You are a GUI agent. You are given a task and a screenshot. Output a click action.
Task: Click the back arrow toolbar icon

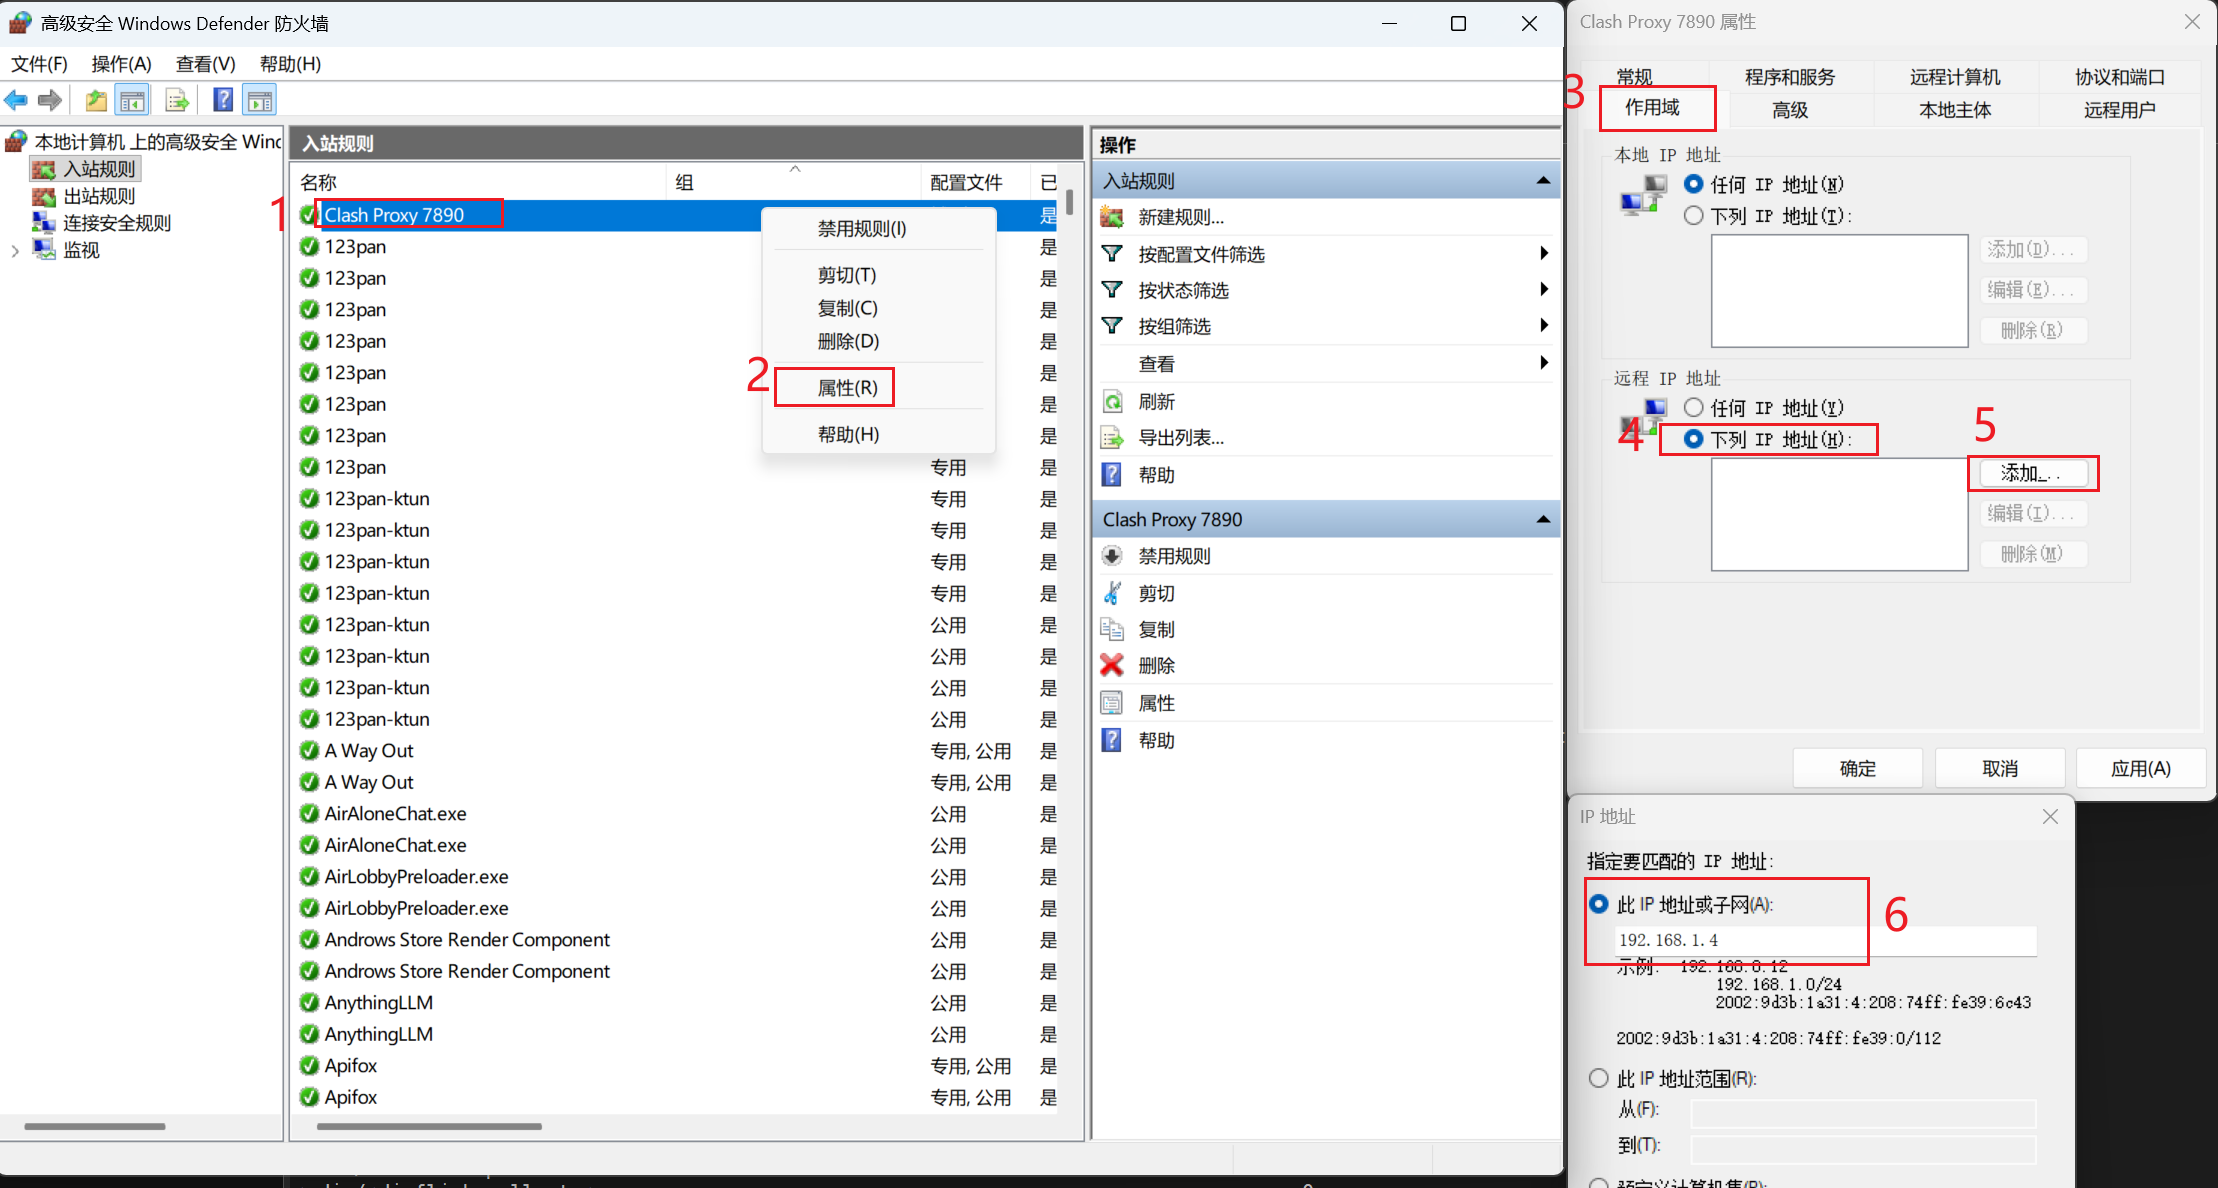click(16, 100)
